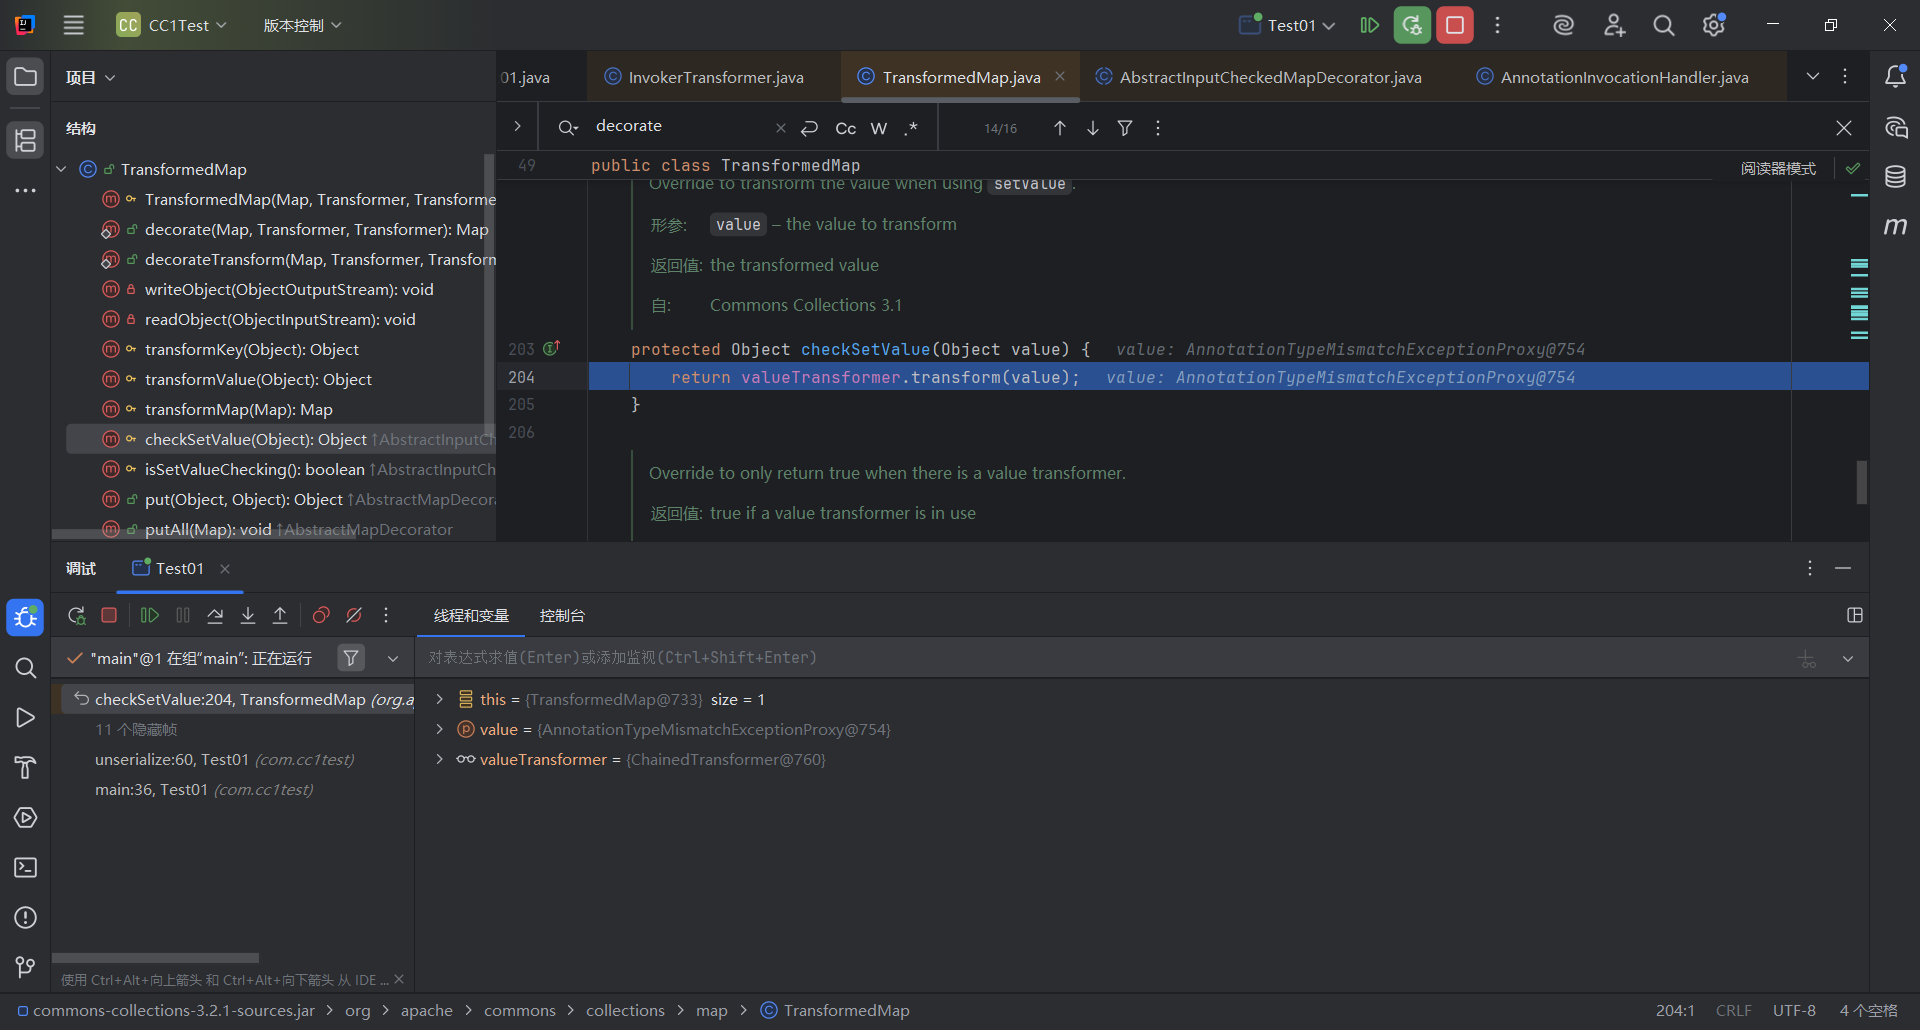The height and width of the screenshot is (1030, 1920).
Task: Toggle reader mode label
Action: point(1778,168)
